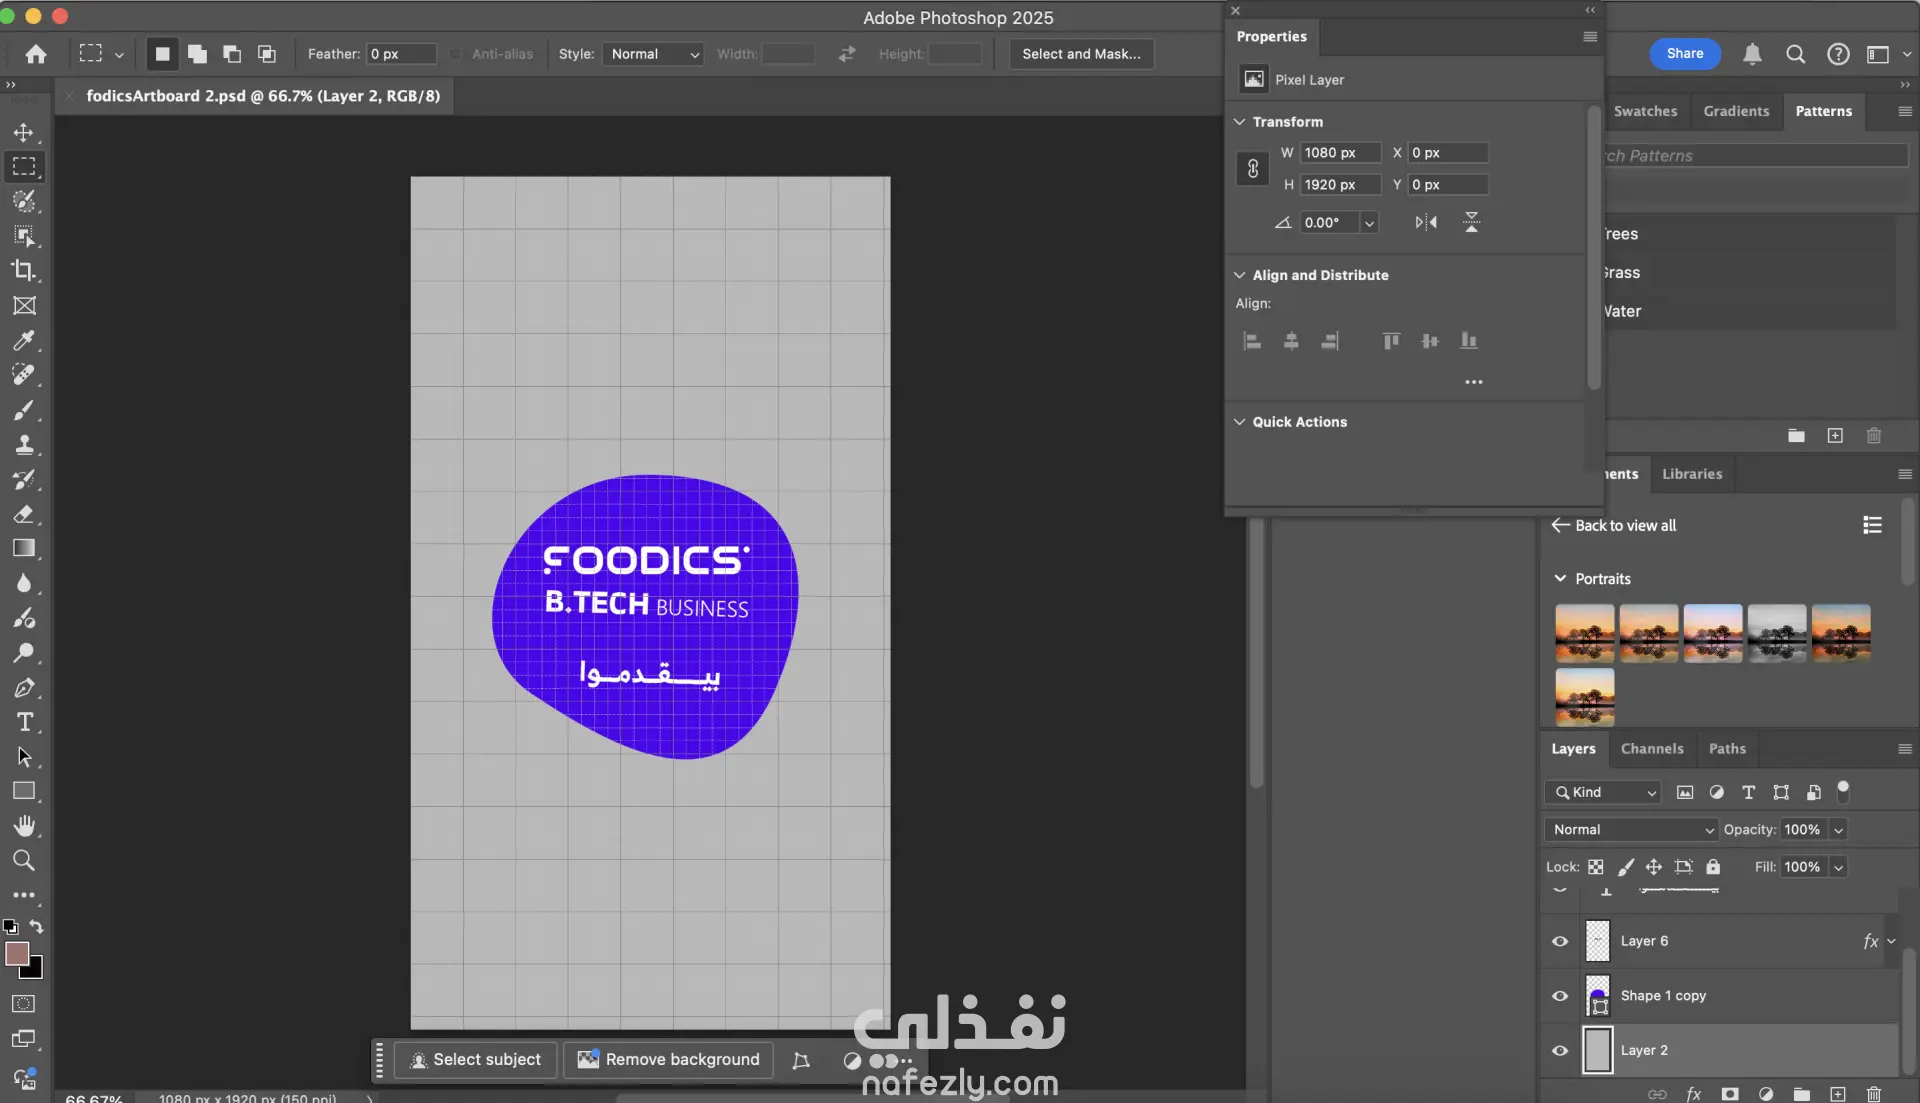
Task: Select the Horizontal Type tool
Action: (24, 722)
